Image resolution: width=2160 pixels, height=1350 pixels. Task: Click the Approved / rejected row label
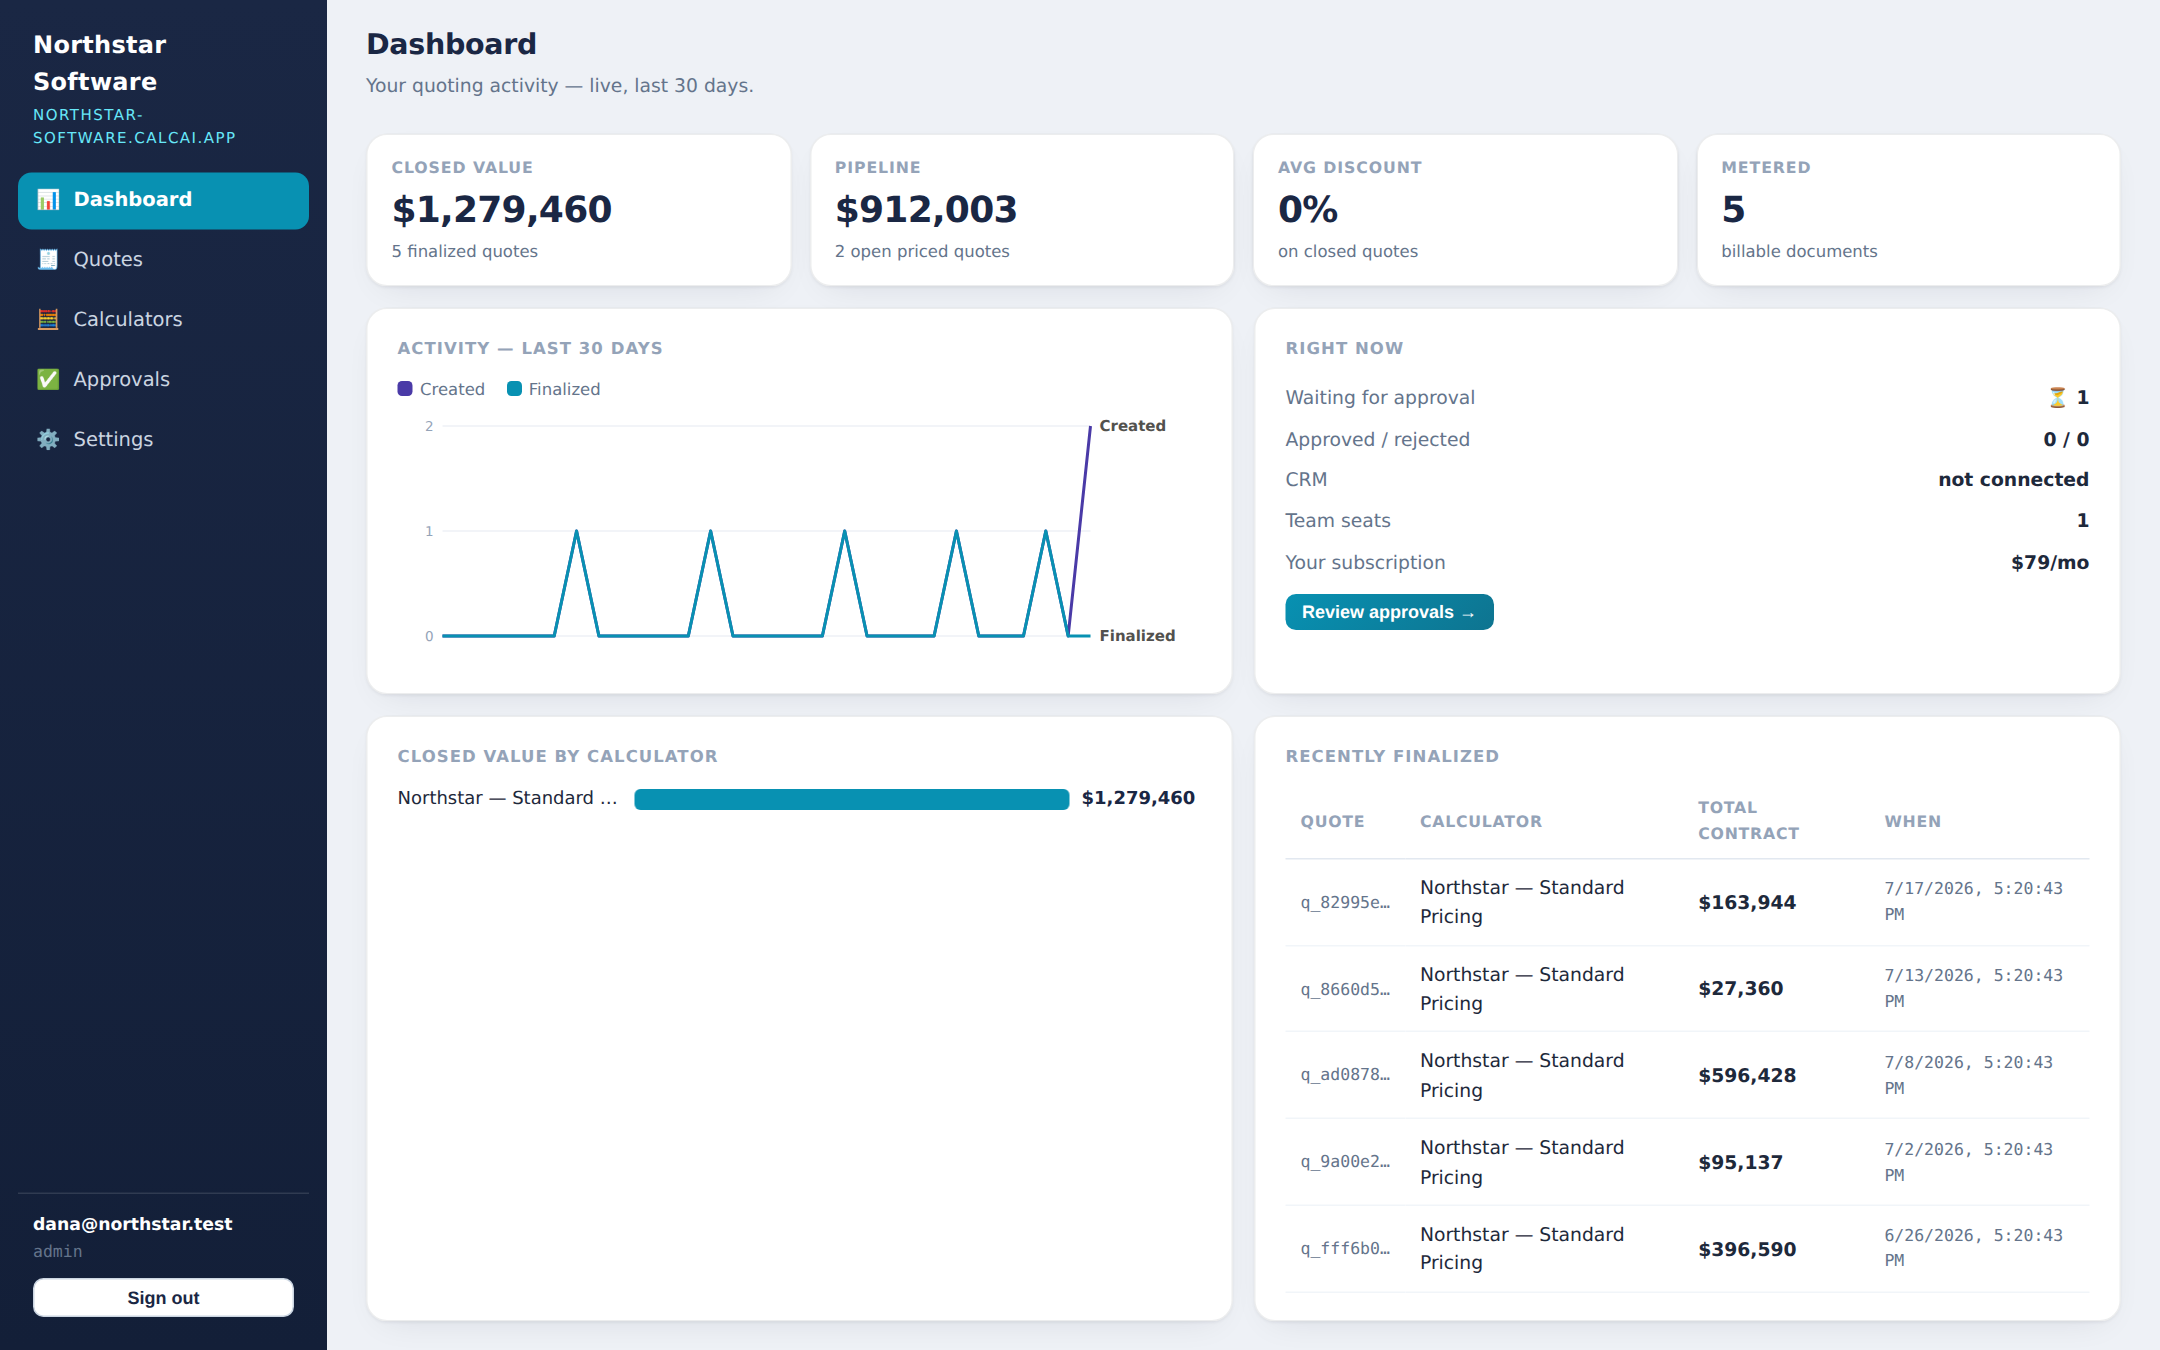tap(1377, 440)
